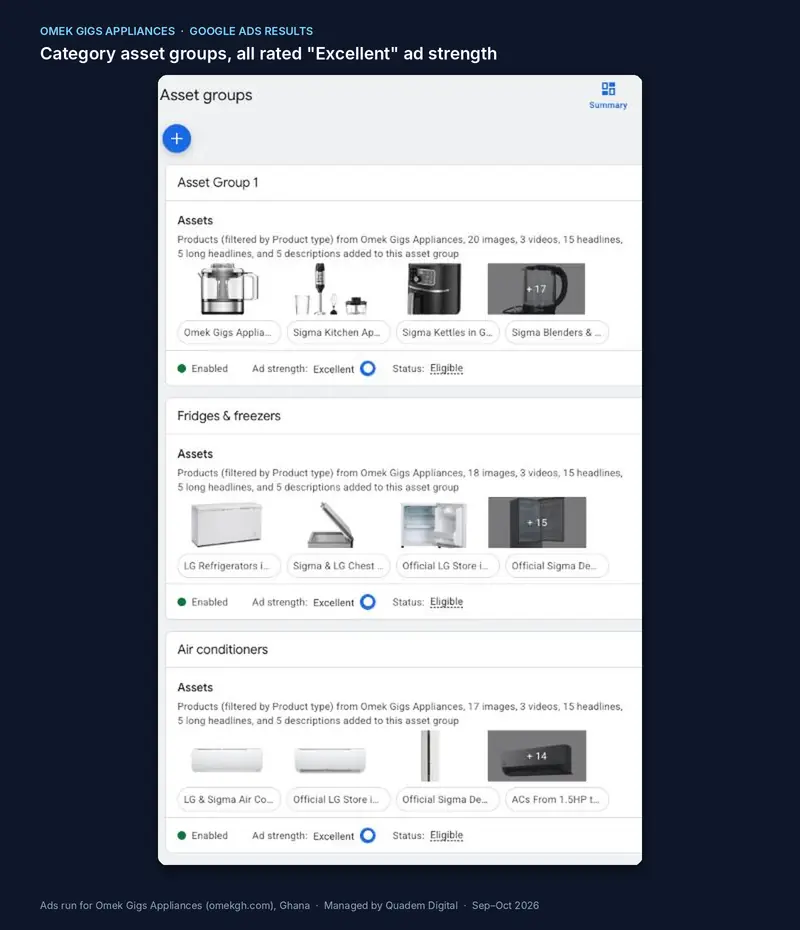This screenshot has width=800, height=930.
Task: Select the 'Sigma Blenders & ...' headline chip
Action: click(x=557, y=332)
